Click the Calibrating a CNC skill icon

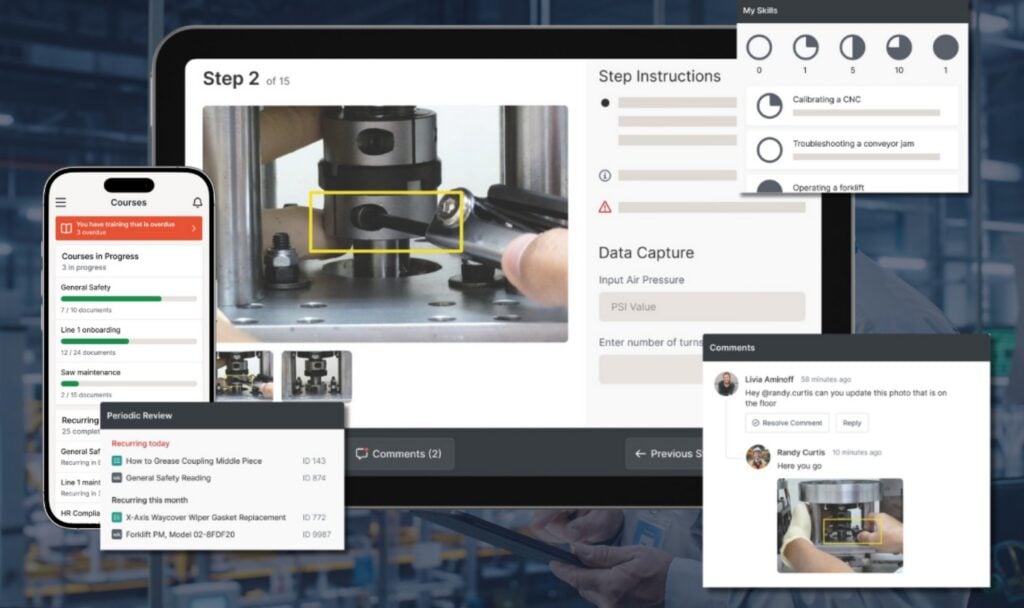click(769, 106)
